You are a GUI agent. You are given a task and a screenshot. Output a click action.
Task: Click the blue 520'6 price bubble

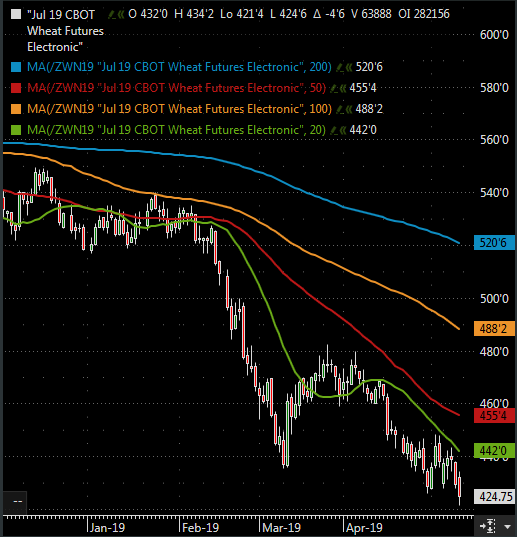(x=494, y=242)
